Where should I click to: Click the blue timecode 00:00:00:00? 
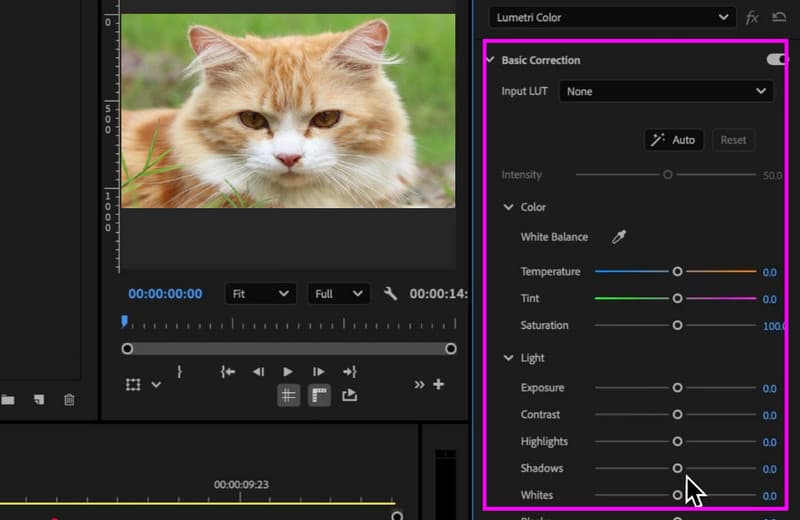point(165,294)
